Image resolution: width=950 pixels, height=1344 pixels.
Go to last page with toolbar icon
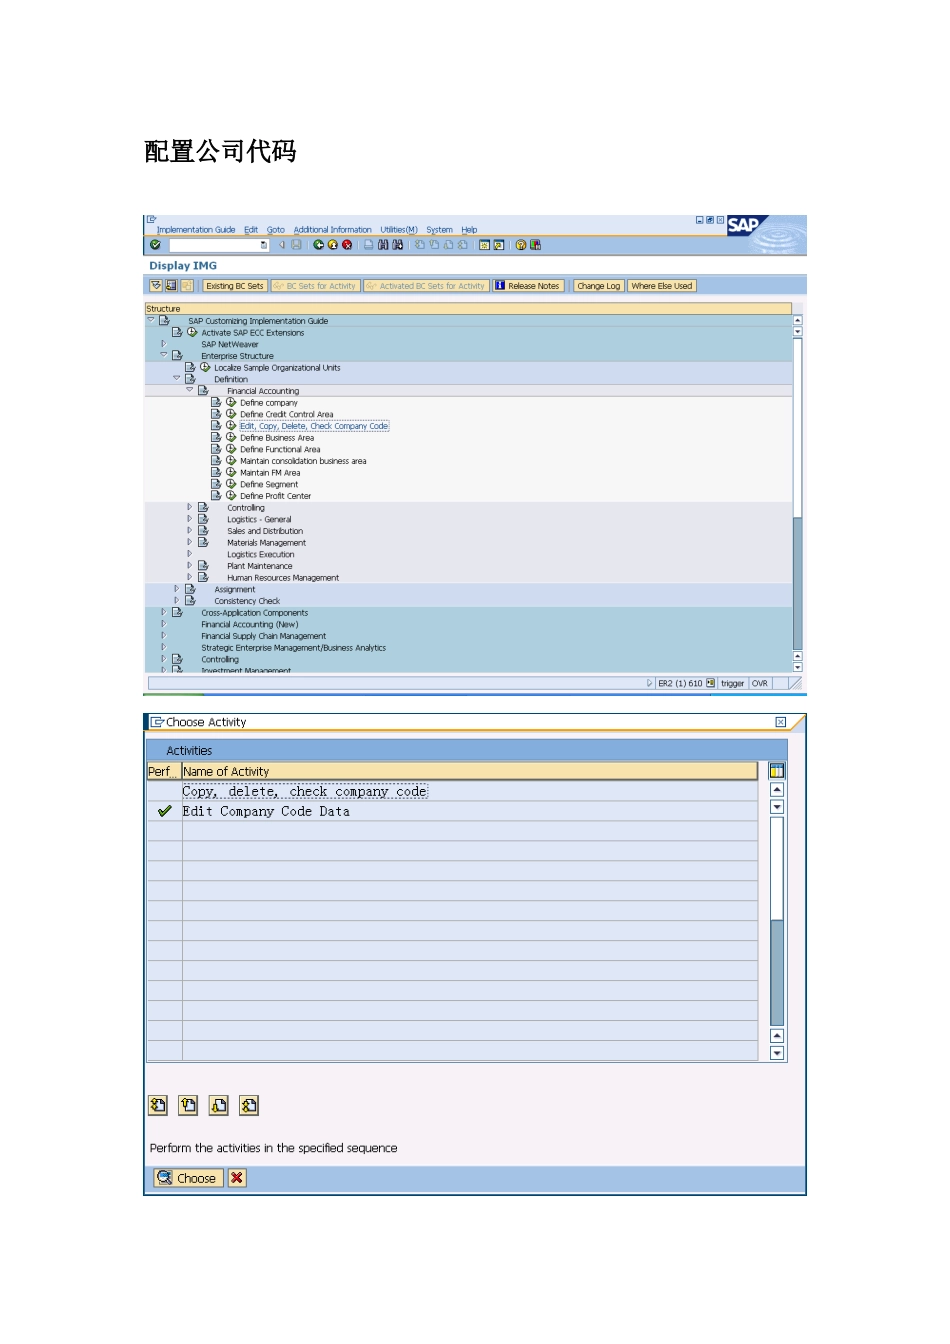[x=462, y=244]
